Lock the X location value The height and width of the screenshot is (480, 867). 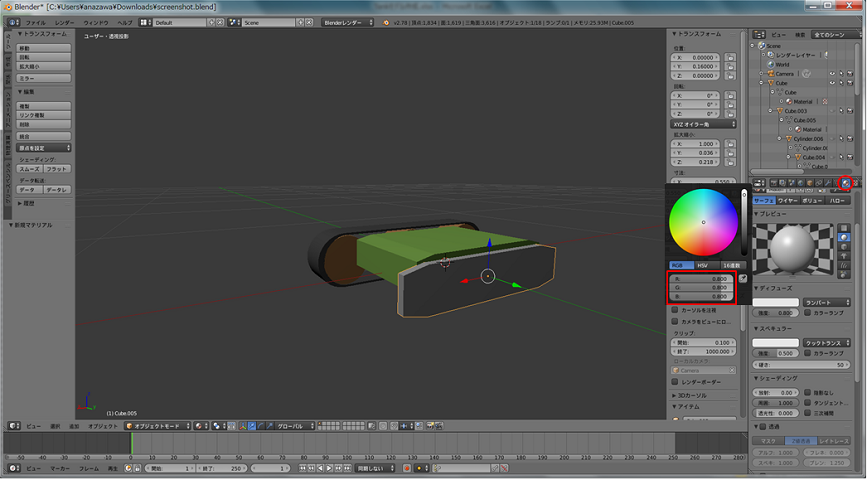[731, 58]
